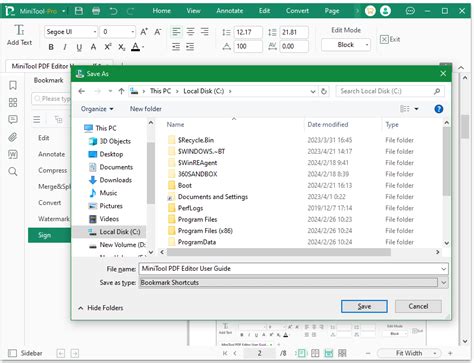Open the Edit tab
Screen dimensions: 474x363
(x=264, y=11)
